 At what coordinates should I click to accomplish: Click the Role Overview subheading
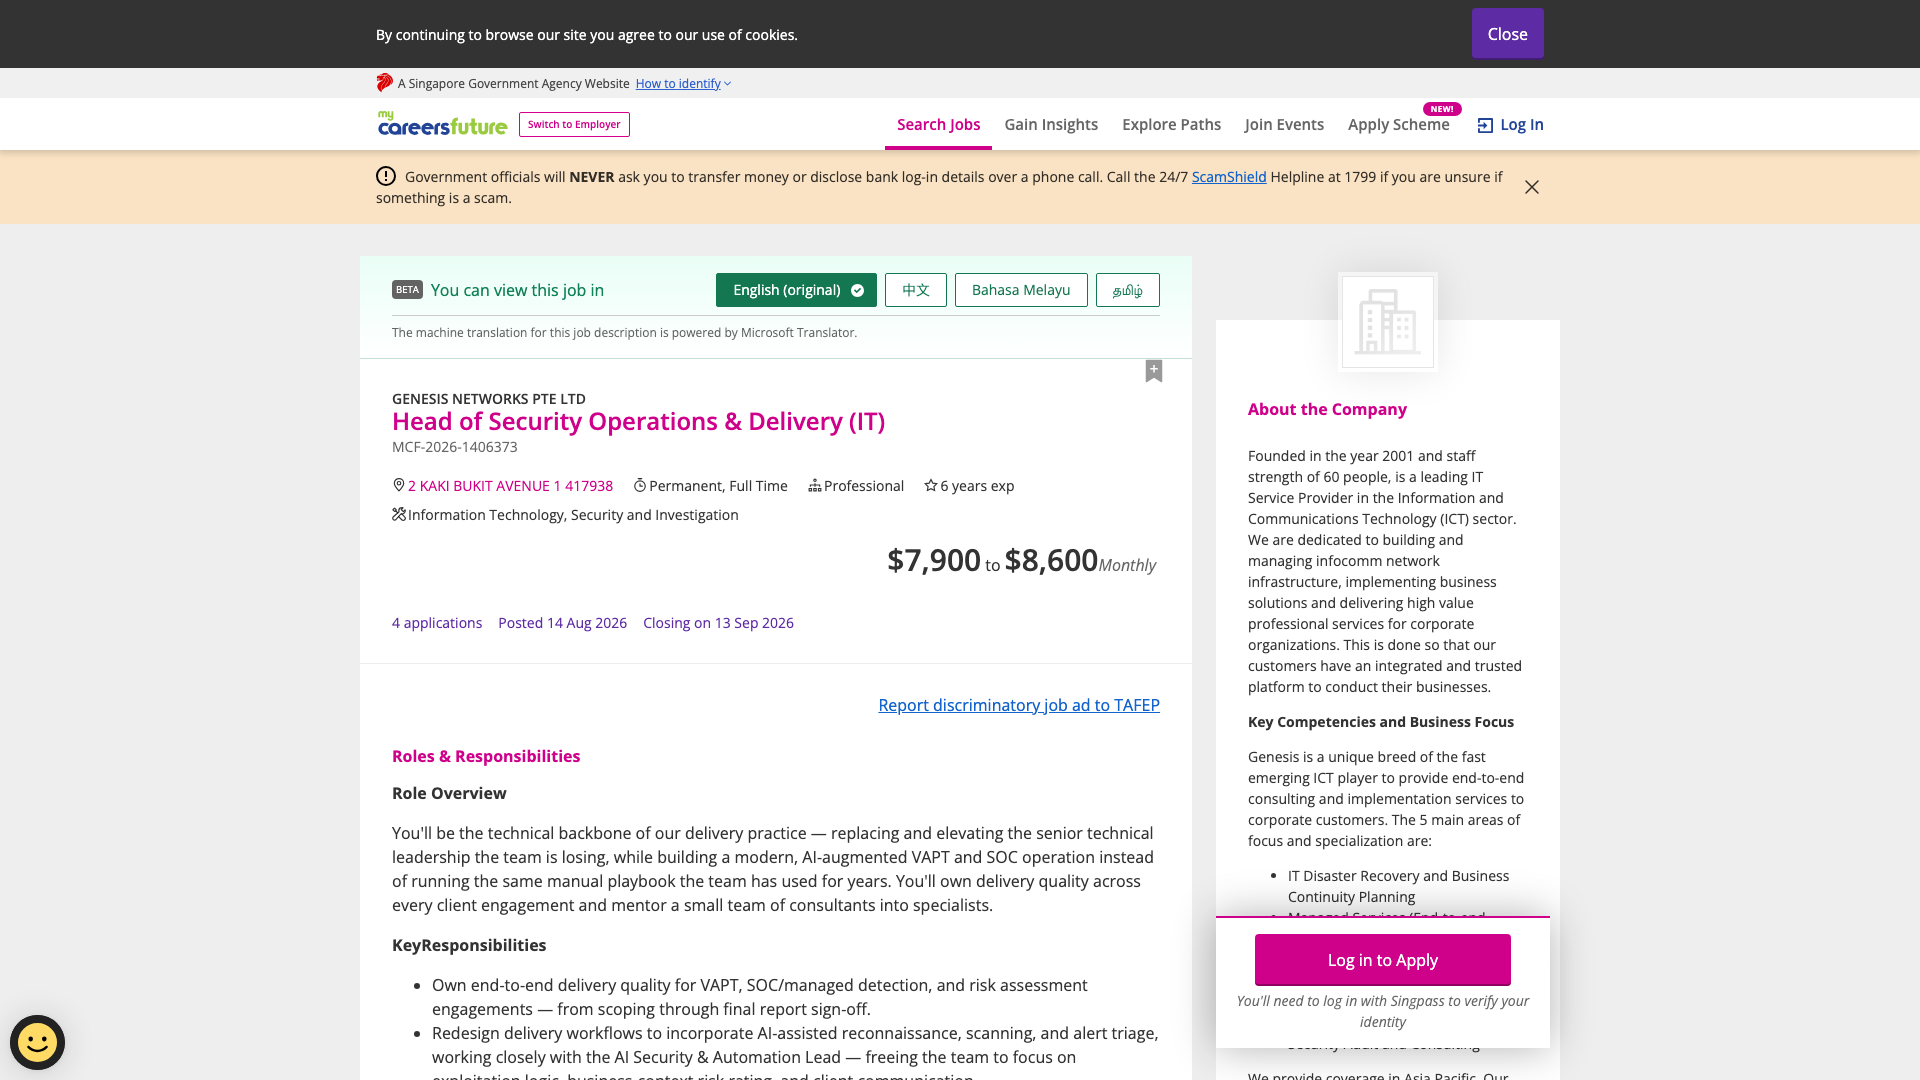pyautogui.click(x=449, y=794)
